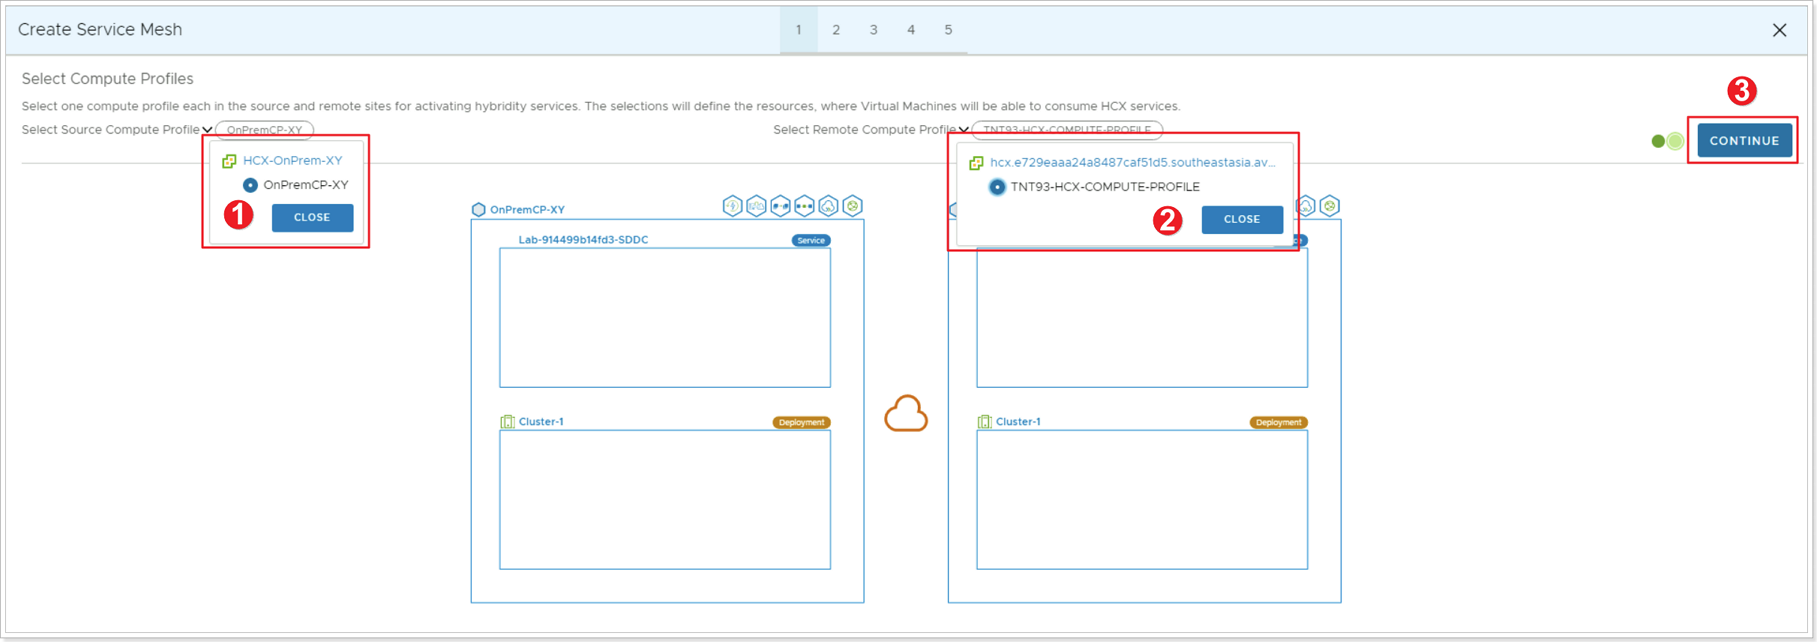
Task: Close the source compute profile popup
Action: point(312,217)
